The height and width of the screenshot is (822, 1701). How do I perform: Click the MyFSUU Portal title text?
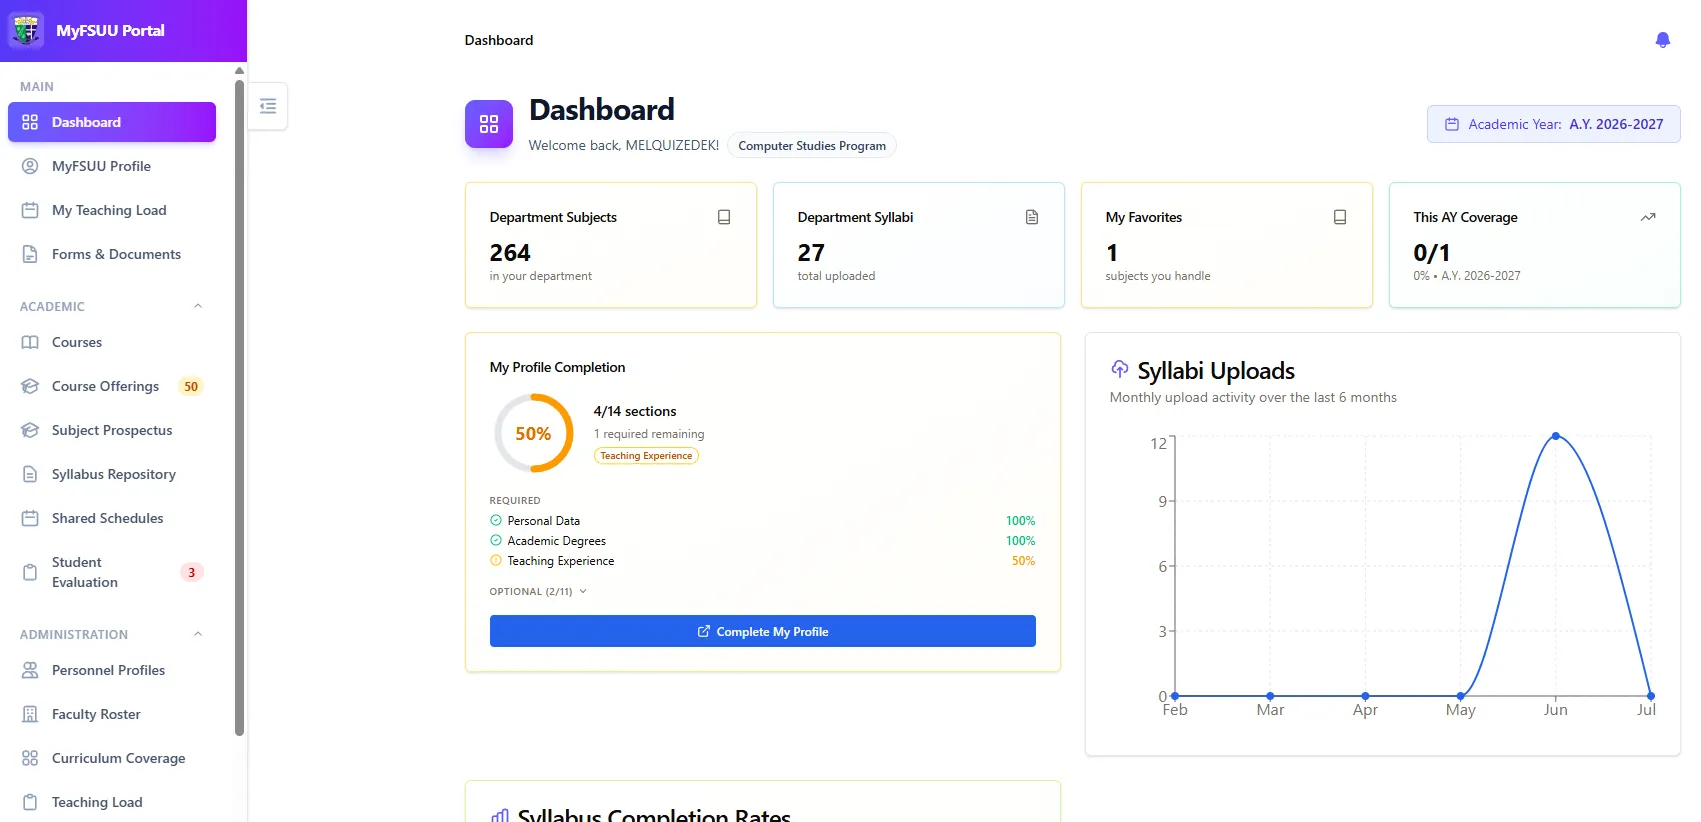110,31
